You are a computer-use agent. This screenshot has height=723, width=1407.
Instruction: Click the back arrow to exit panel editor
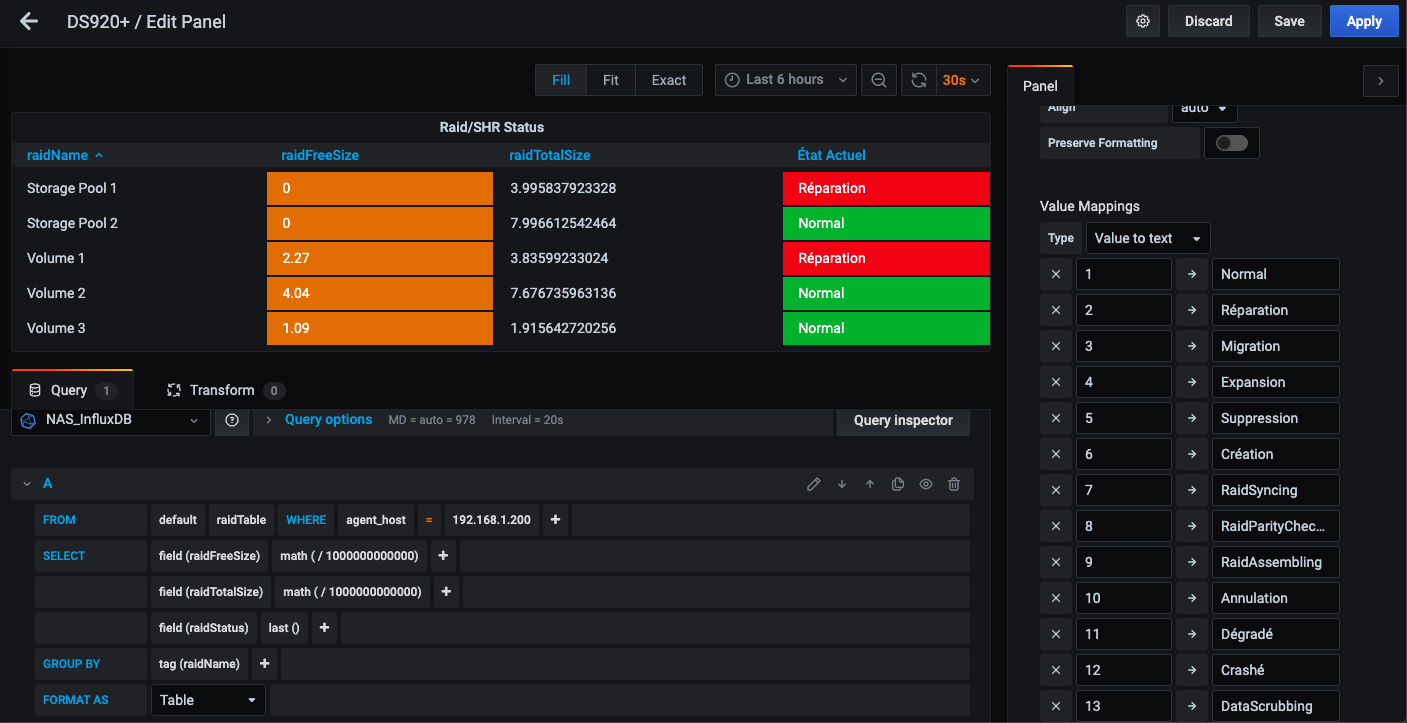point(29,21)
